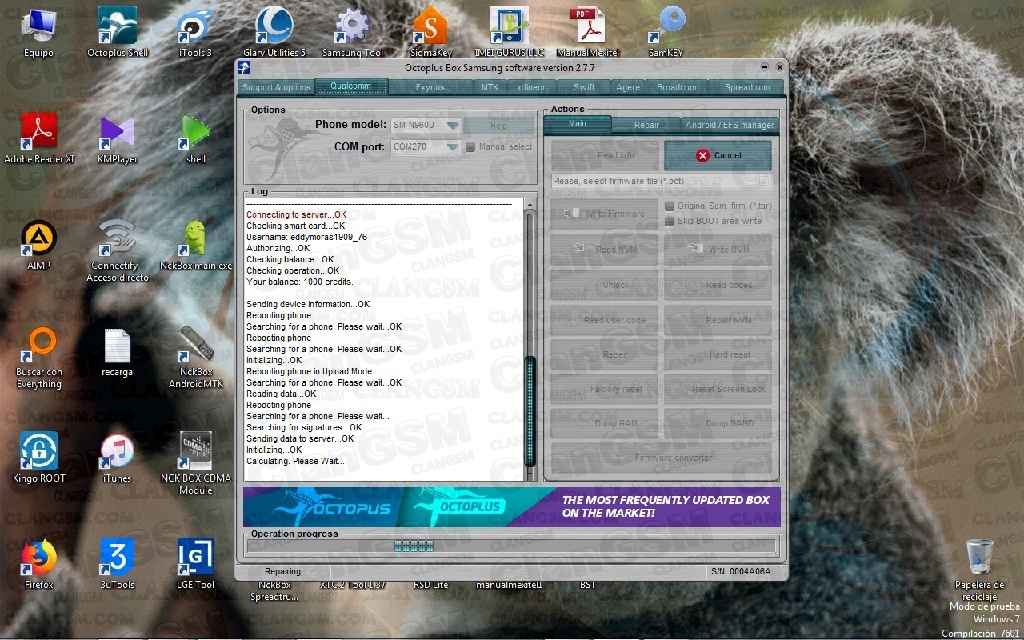Click the Octopus promotional banner

[x=511, y=507]
